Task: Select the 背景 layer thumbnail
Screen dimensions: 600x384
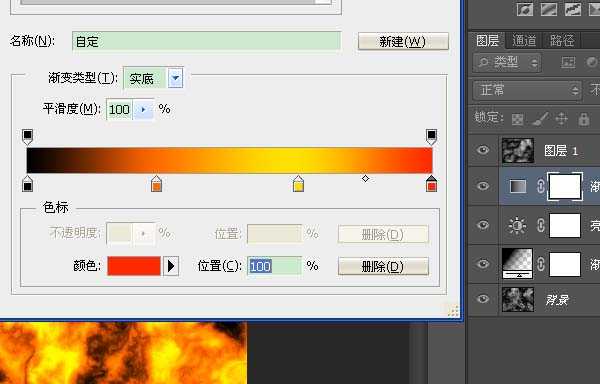Action: (x=518, y=299)
